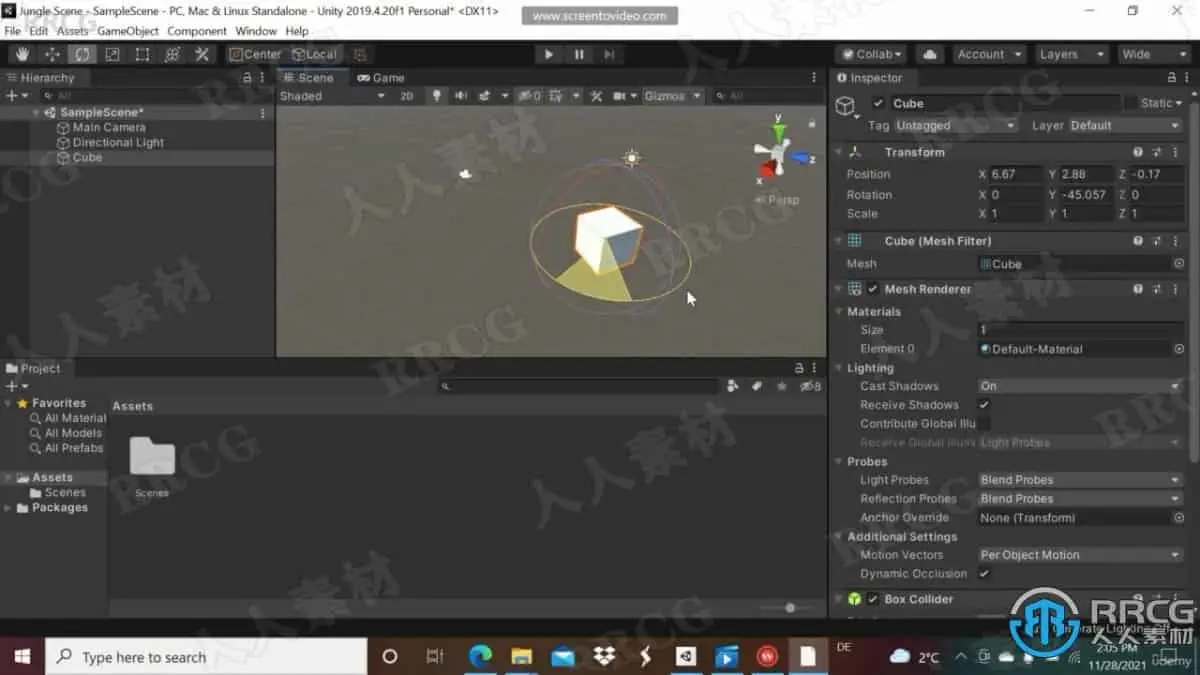Select the Rect tool
1200x675 pixels.
[142, 54]
